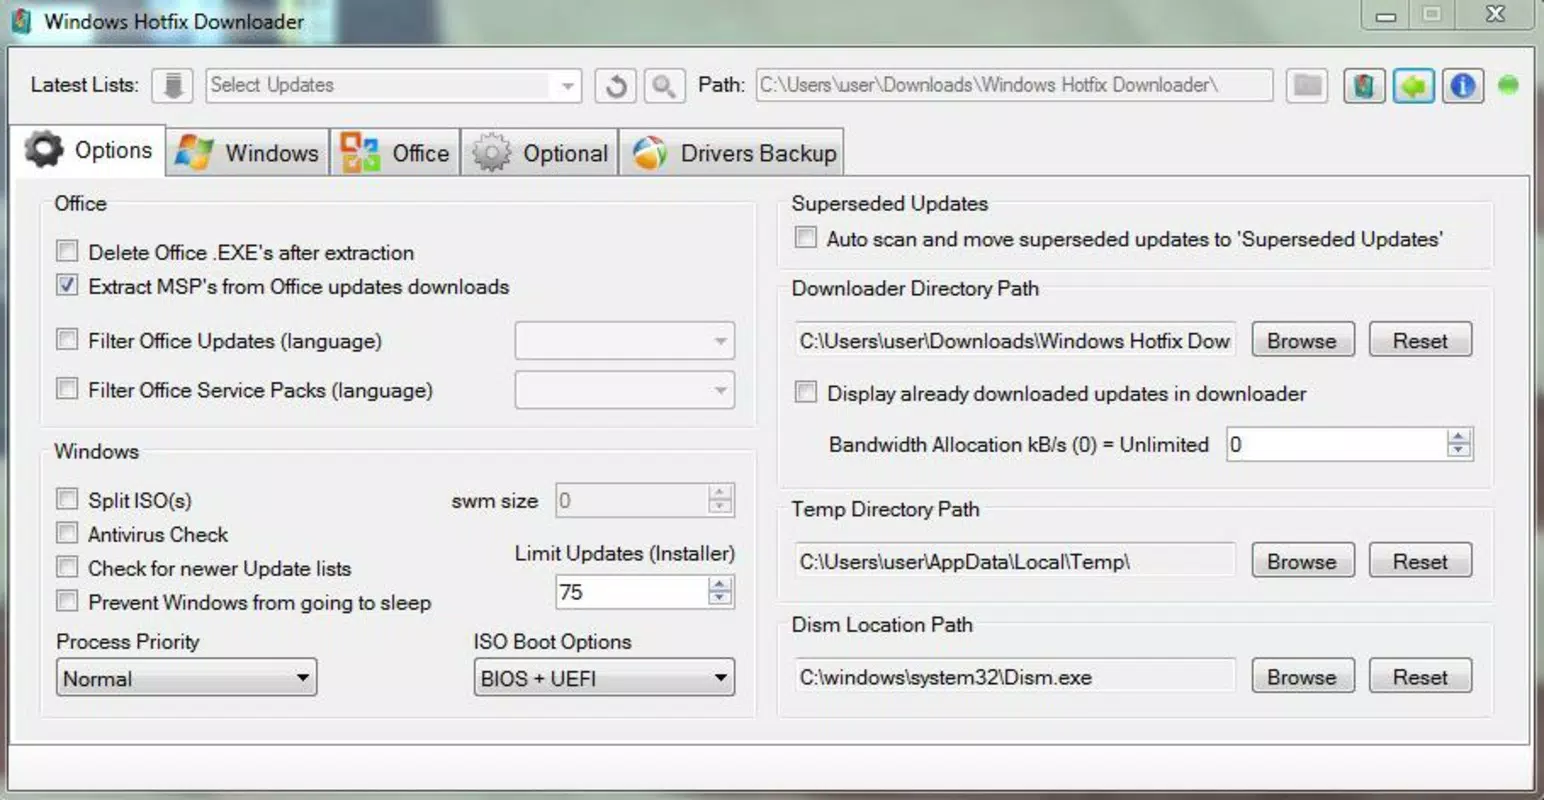1544x800 pixels.
Task: Switch to the Windows tab
Action: coord(248,153)
